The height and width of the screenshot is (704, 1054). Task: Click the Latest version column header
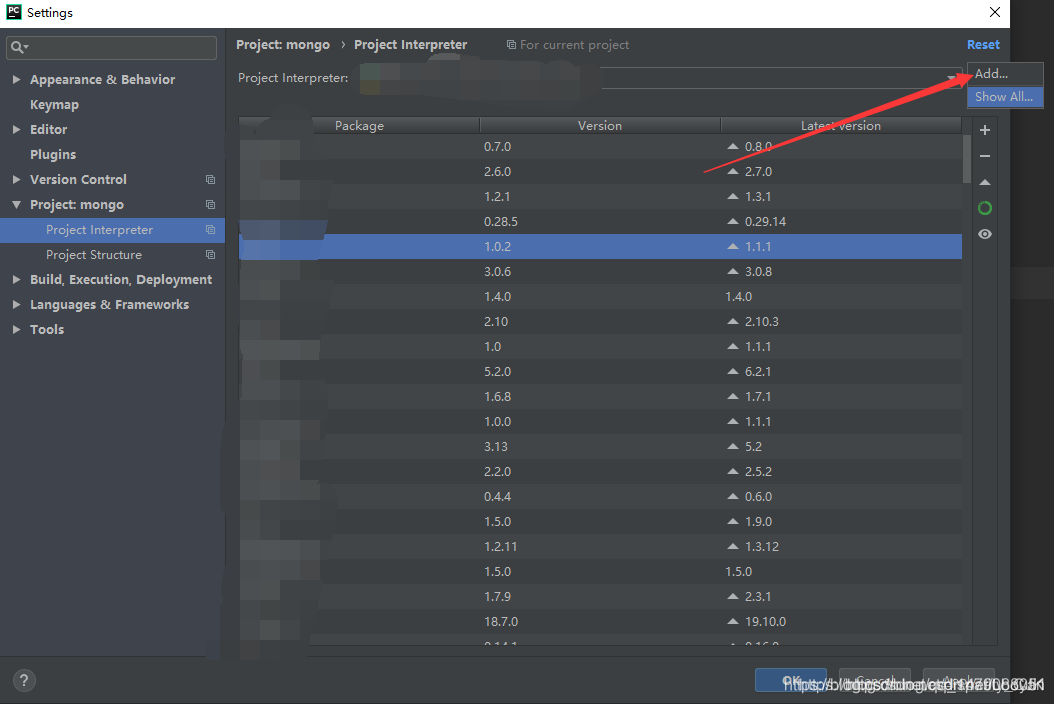tap(841, 126)
